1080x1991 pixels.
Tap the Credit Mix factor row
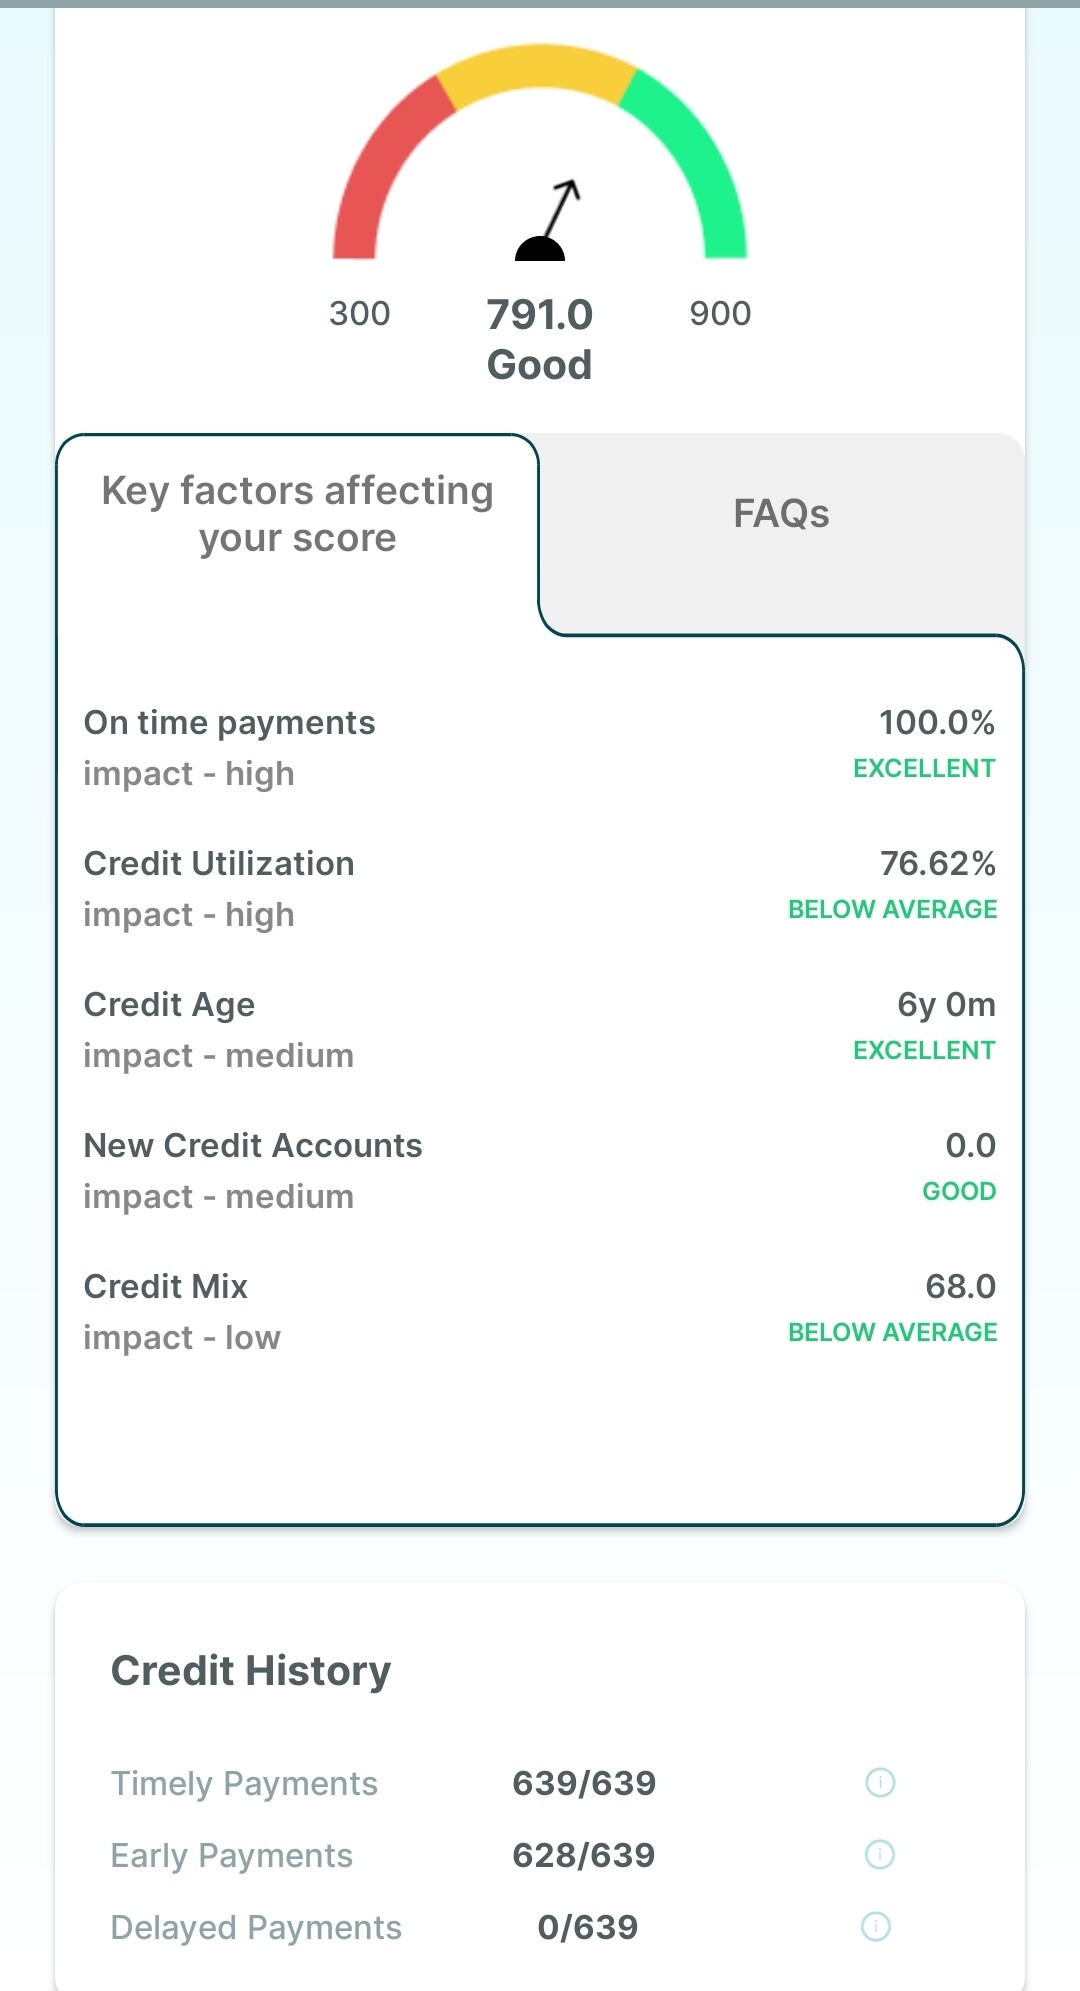point(539,1311)
